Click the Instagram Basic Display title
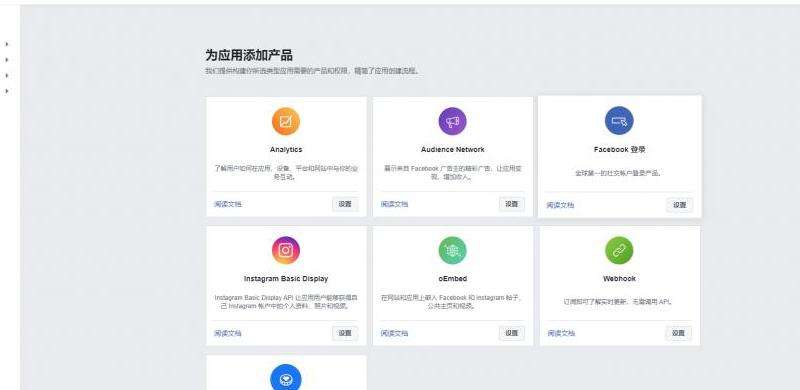800x390 pixels. tap(286, 279)
